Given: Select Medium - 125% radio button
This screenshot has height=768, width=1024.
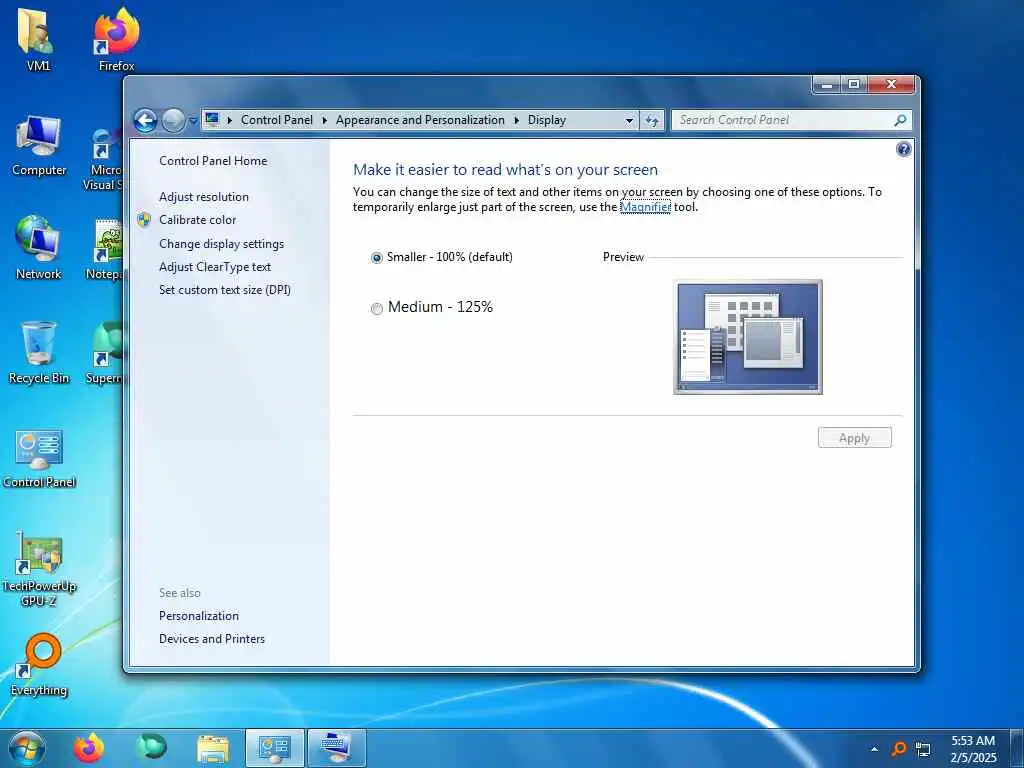Looking at the screenshot, I should [377, 309].
